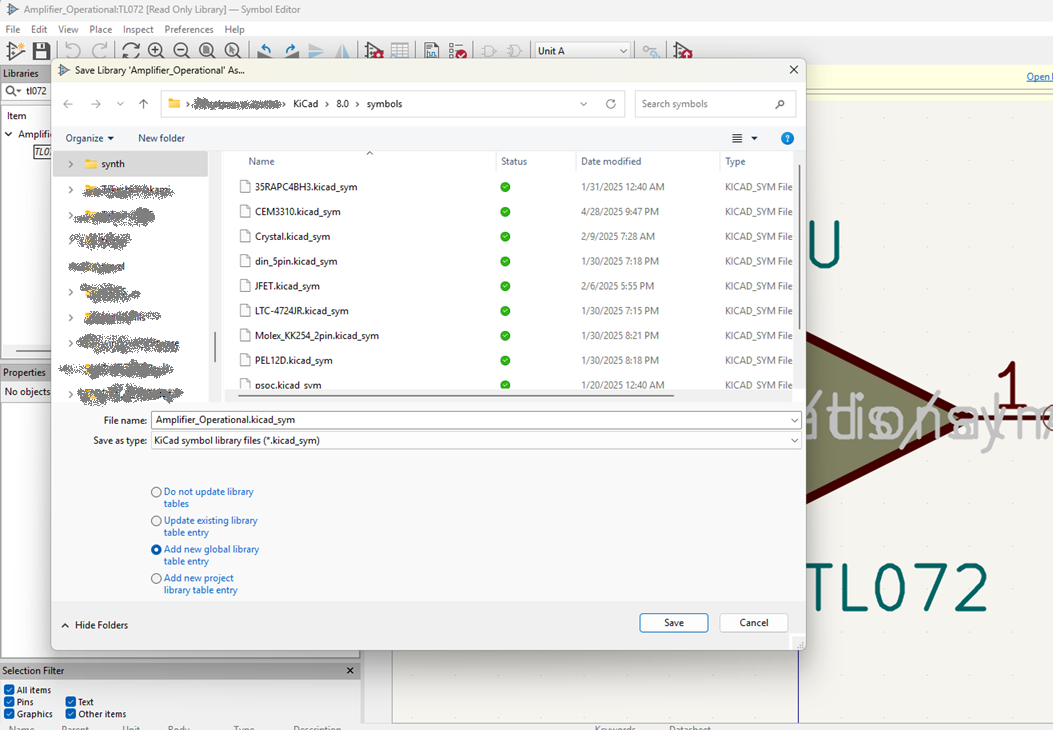Show alternate De Morgan body style icon

pyautogui.click(x=514, y=51)
